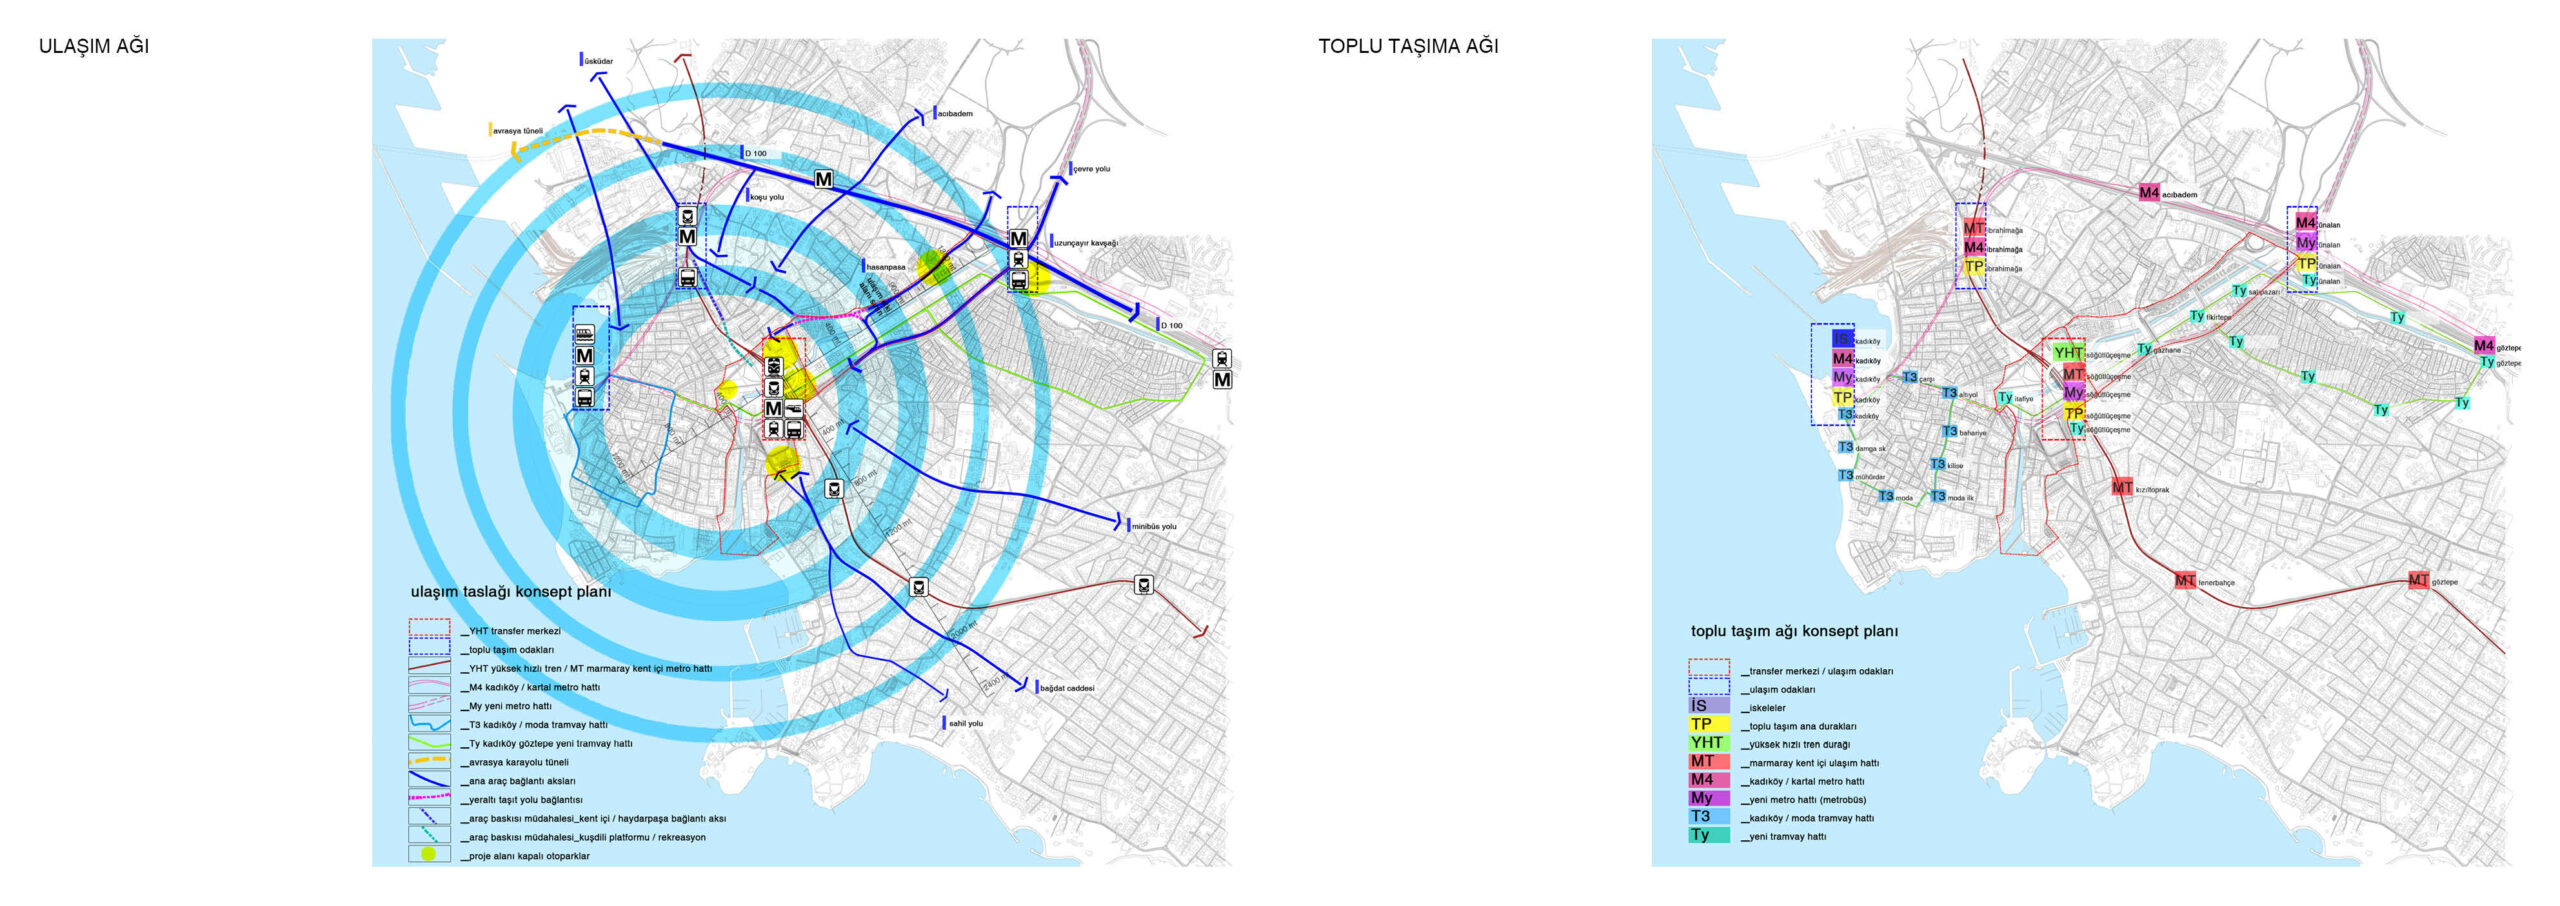Click the Ty marker labeled gazhane
This screenshot has width=2560, height=906.
click(x=2144, y=349)
